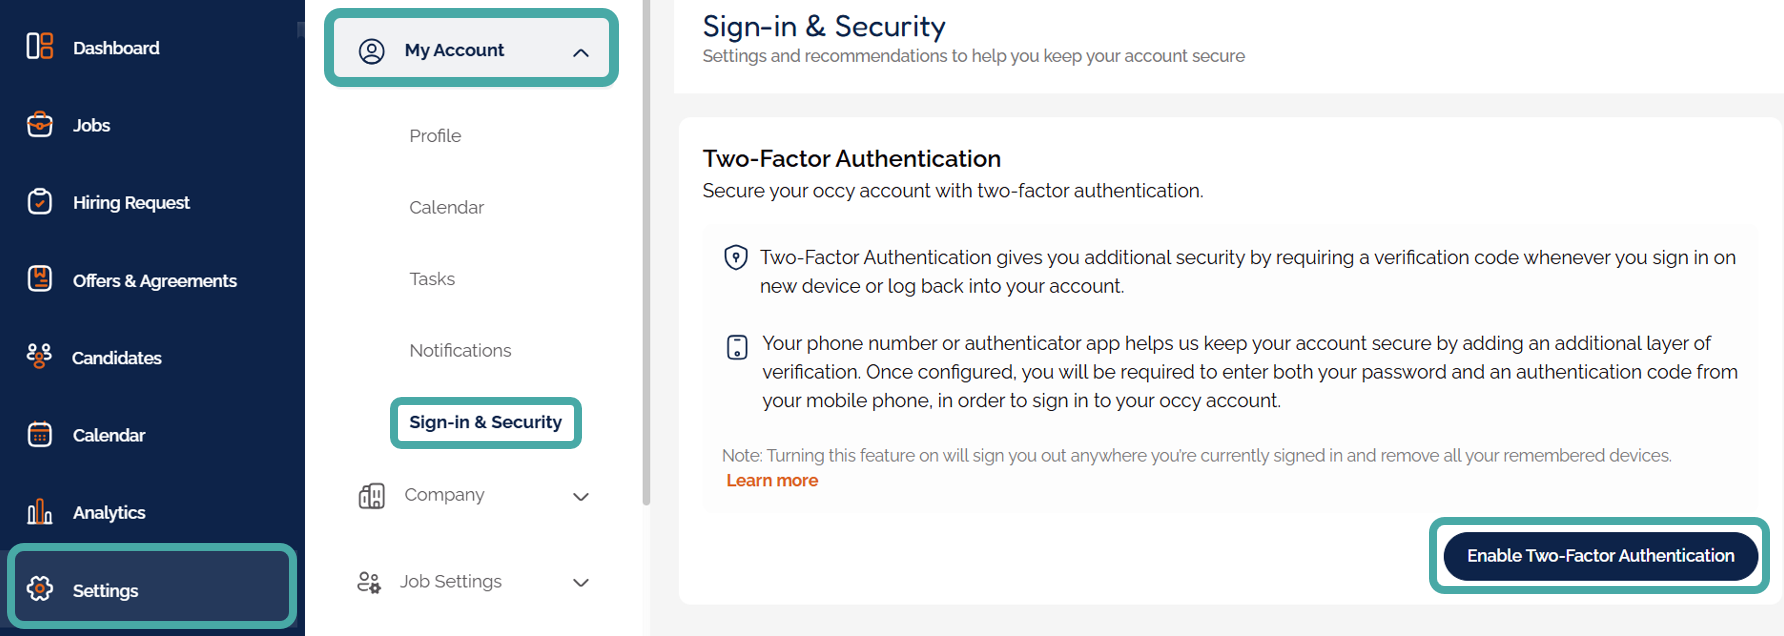Viewport: 1784px width, 636px height.
Task: Click the settings submenu vertical scrollbar
Action: [646, 252]
